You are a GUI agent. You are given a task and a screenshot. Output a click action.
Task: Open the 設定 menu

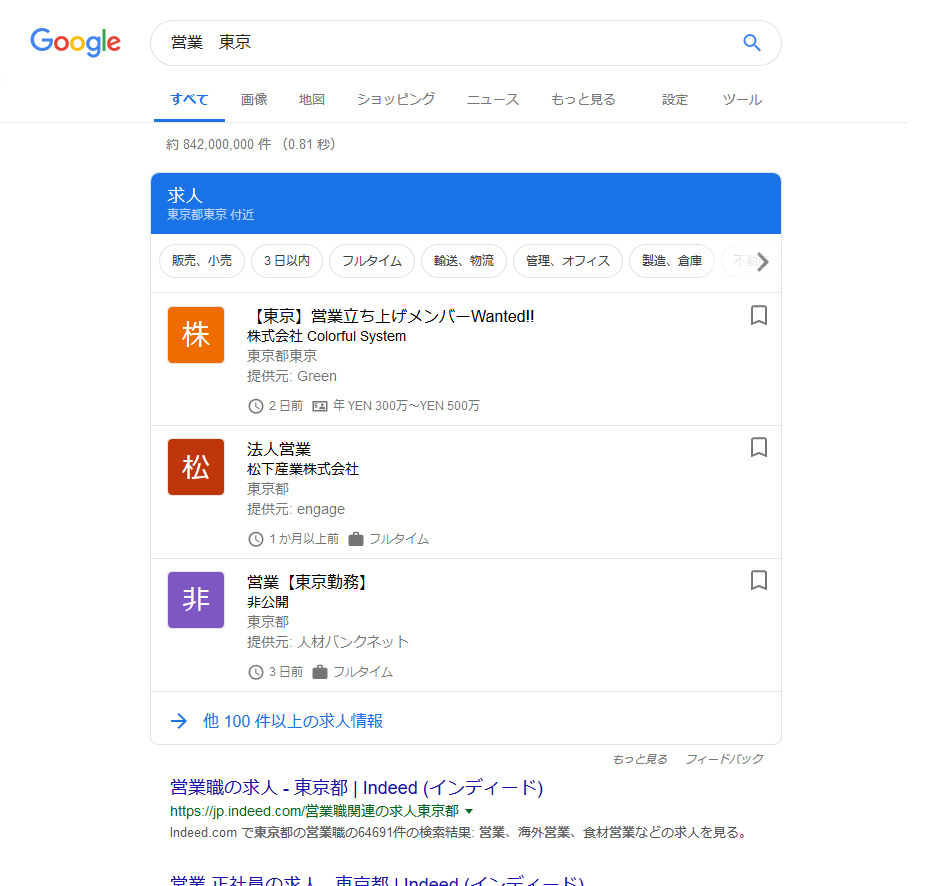click(x=675, y=100)
